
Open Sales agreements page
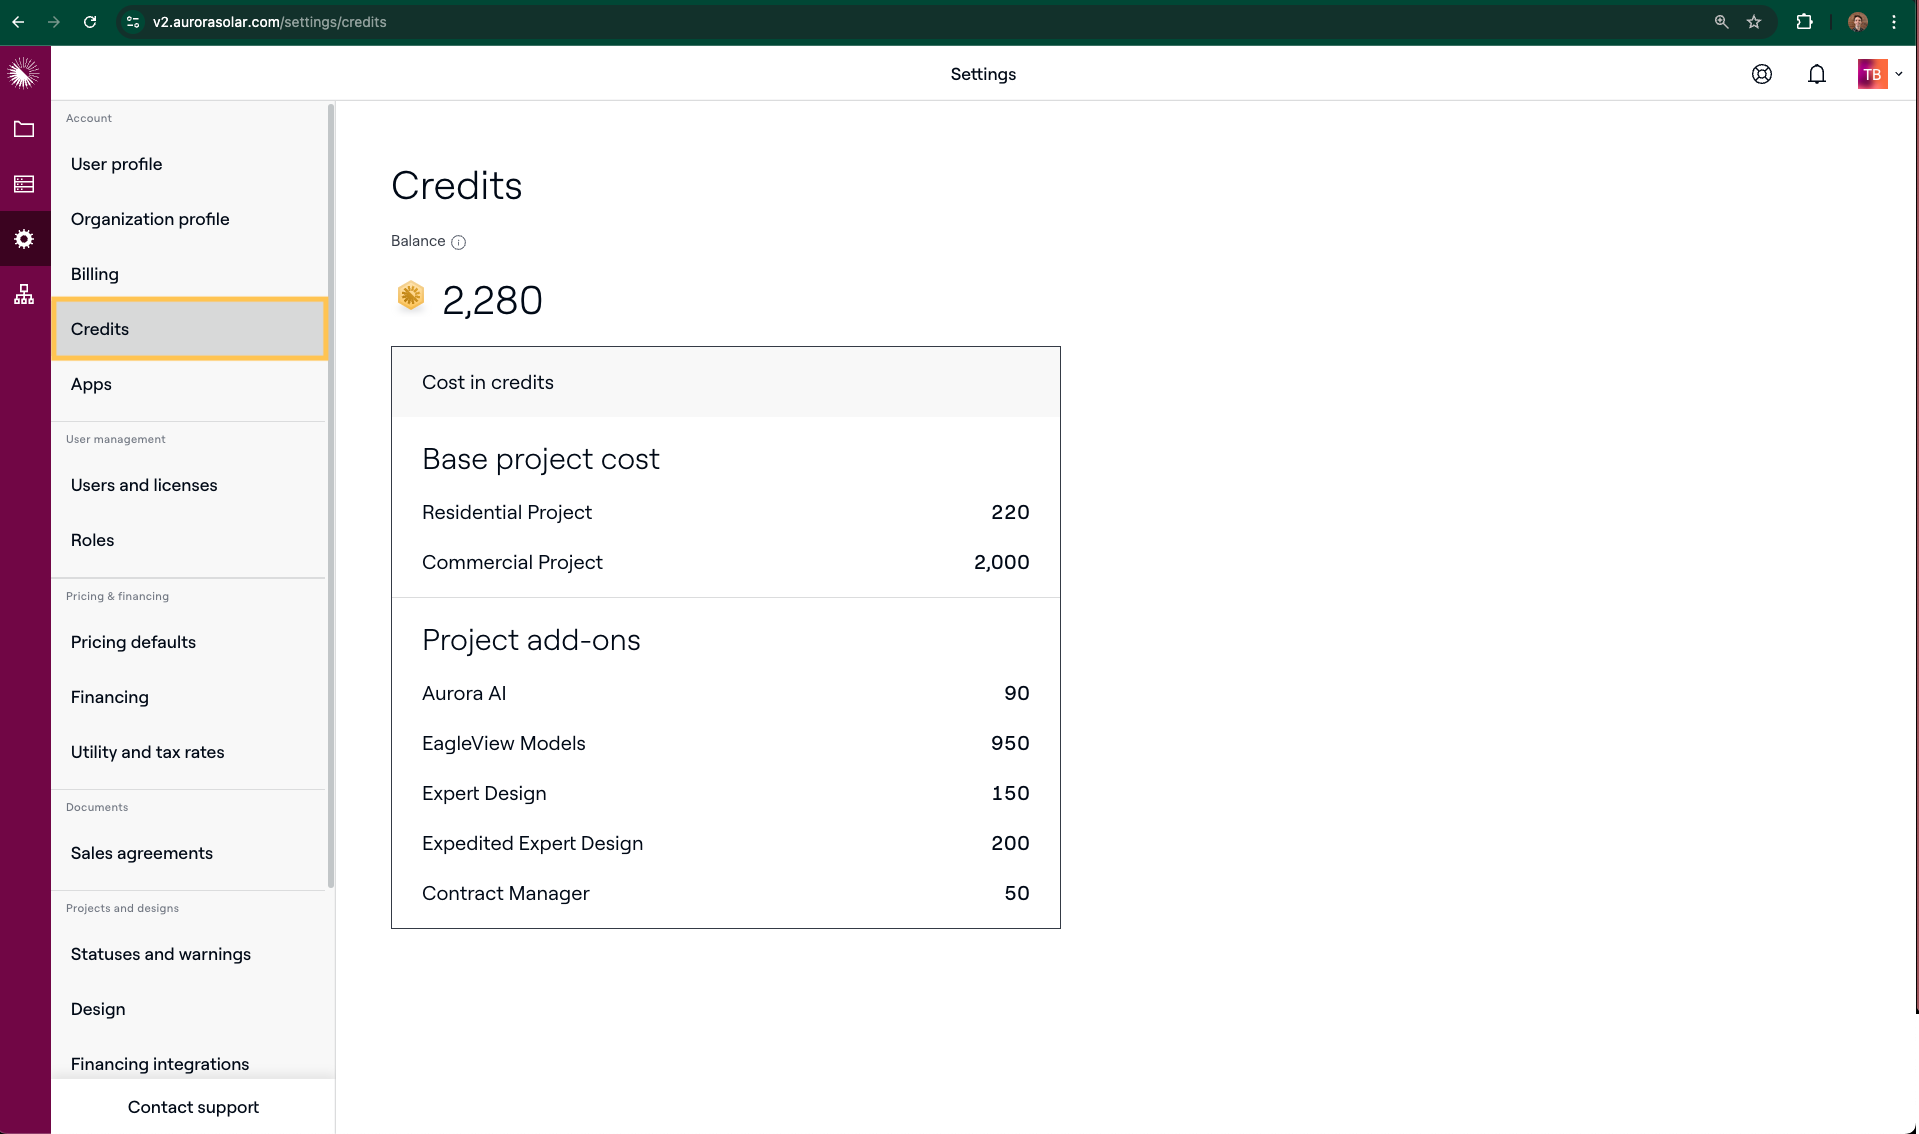[189, 853]
